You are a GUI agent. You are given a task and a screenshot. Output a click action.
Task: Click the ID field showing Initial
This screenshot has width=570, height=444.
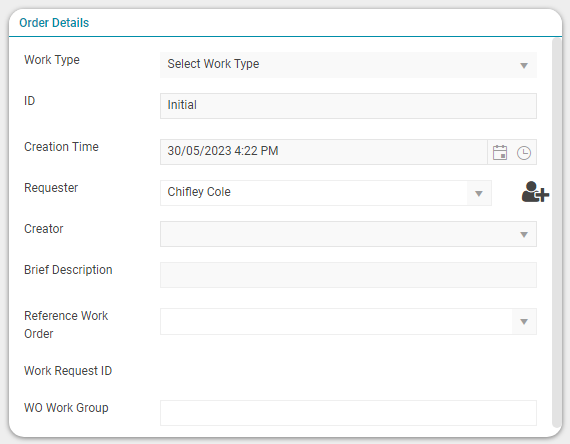point(348,106)
